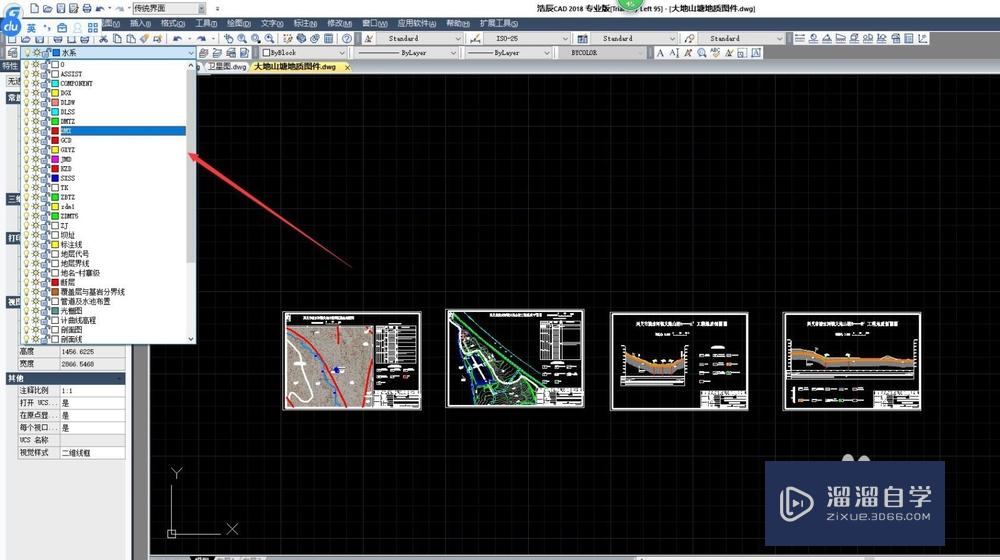Image resolution: width=1000 pixels, height=560 pixels.
Task: Click the Properties palette icon in the toolbar
Action: [287, 39]
